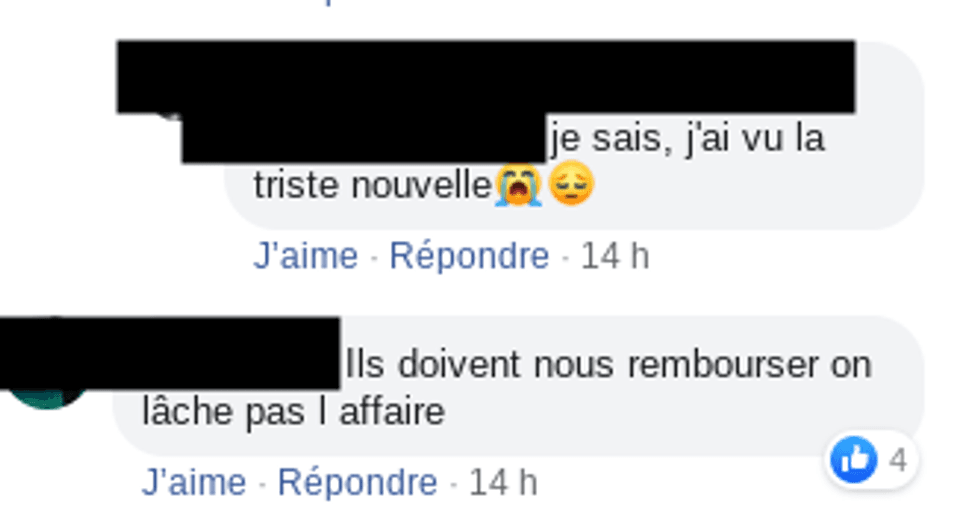980x527 pixels.
Task: Click the blue thumbs-up reaction icon
Action: pos(853,459)
